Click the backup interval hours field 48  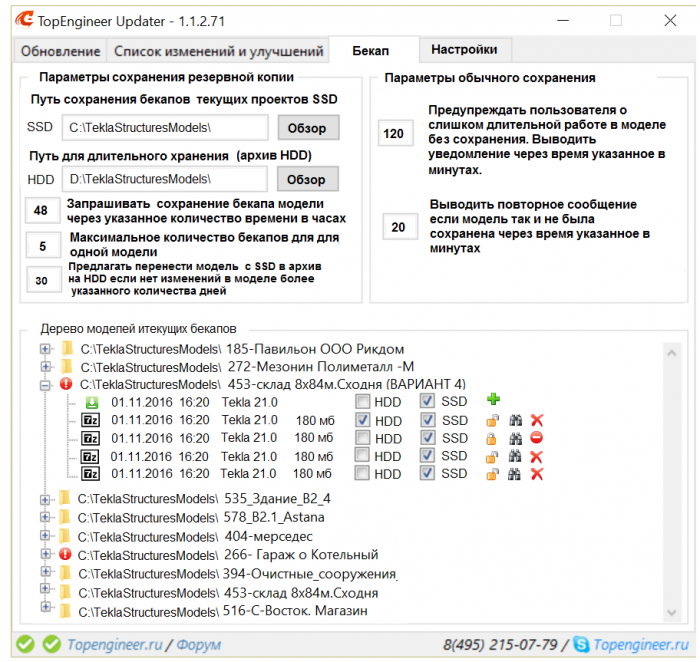(x=42, y=210)
